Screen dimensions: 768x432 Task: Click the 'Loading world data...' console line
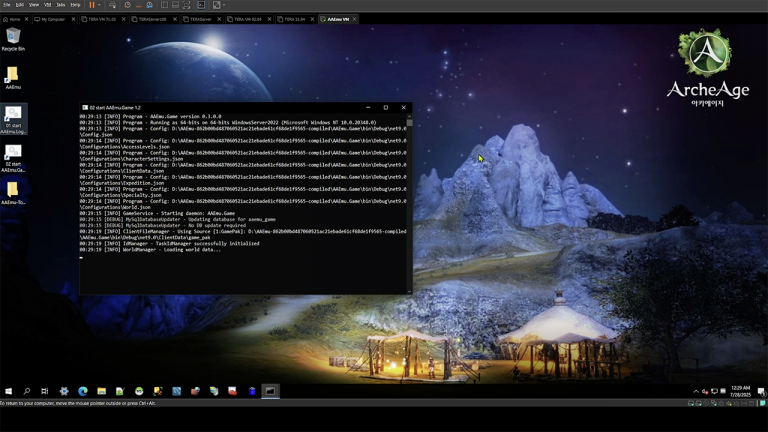(x=150, y=250)
